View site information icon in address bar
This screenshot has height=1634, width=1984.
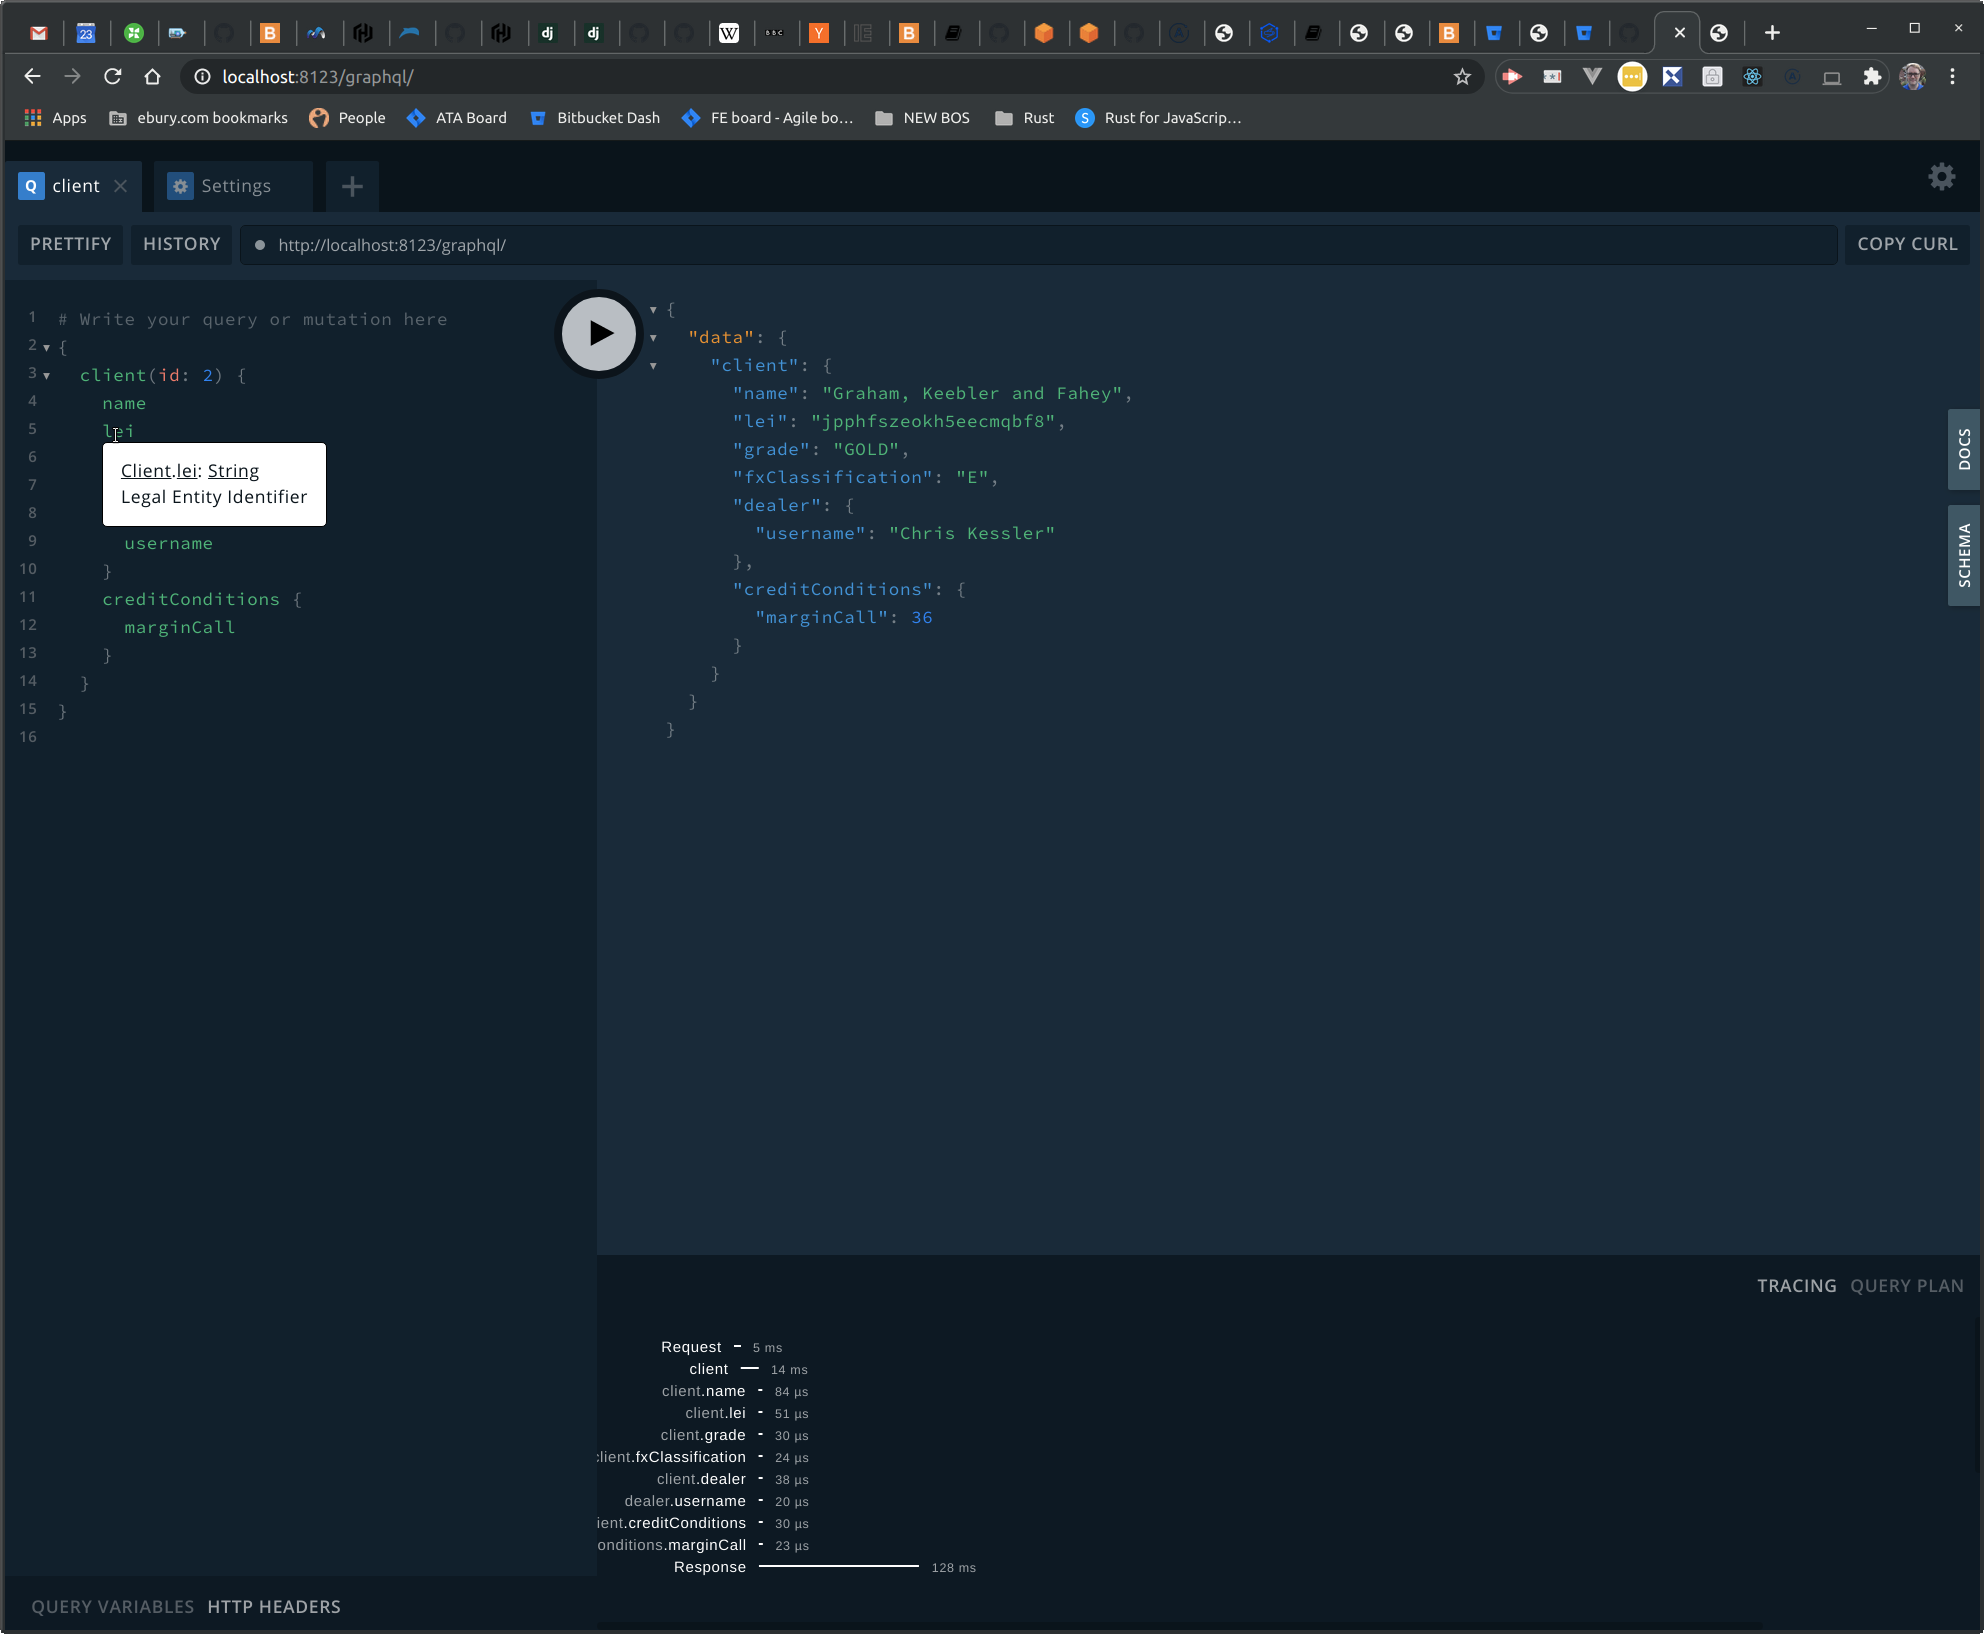[202, 77]
